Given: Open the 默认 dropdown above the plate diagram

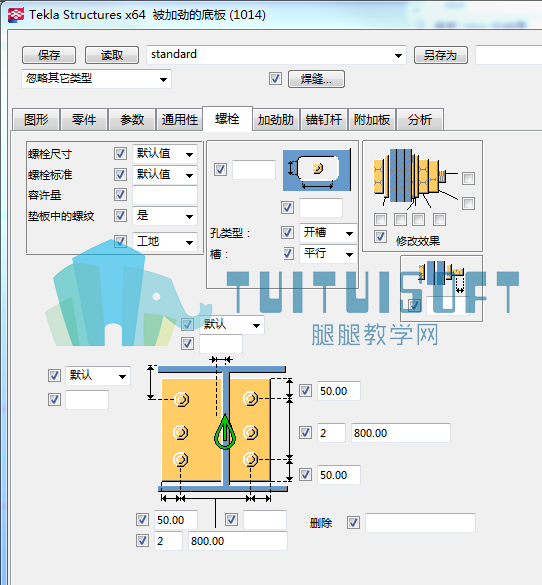Looking at the screenshot, I should click(x=232, y=325).
